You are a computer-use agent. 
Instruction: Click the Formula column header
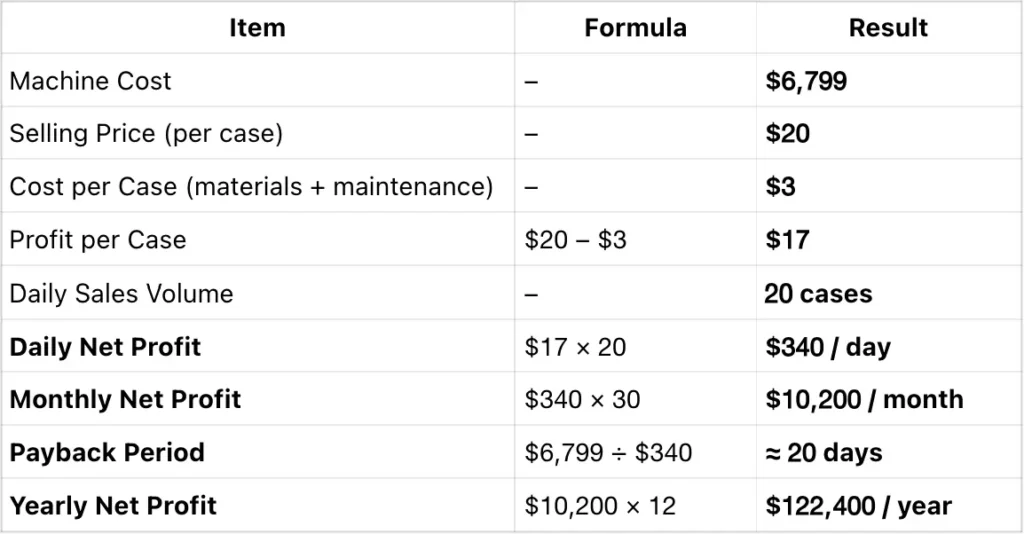click(635, 28)
